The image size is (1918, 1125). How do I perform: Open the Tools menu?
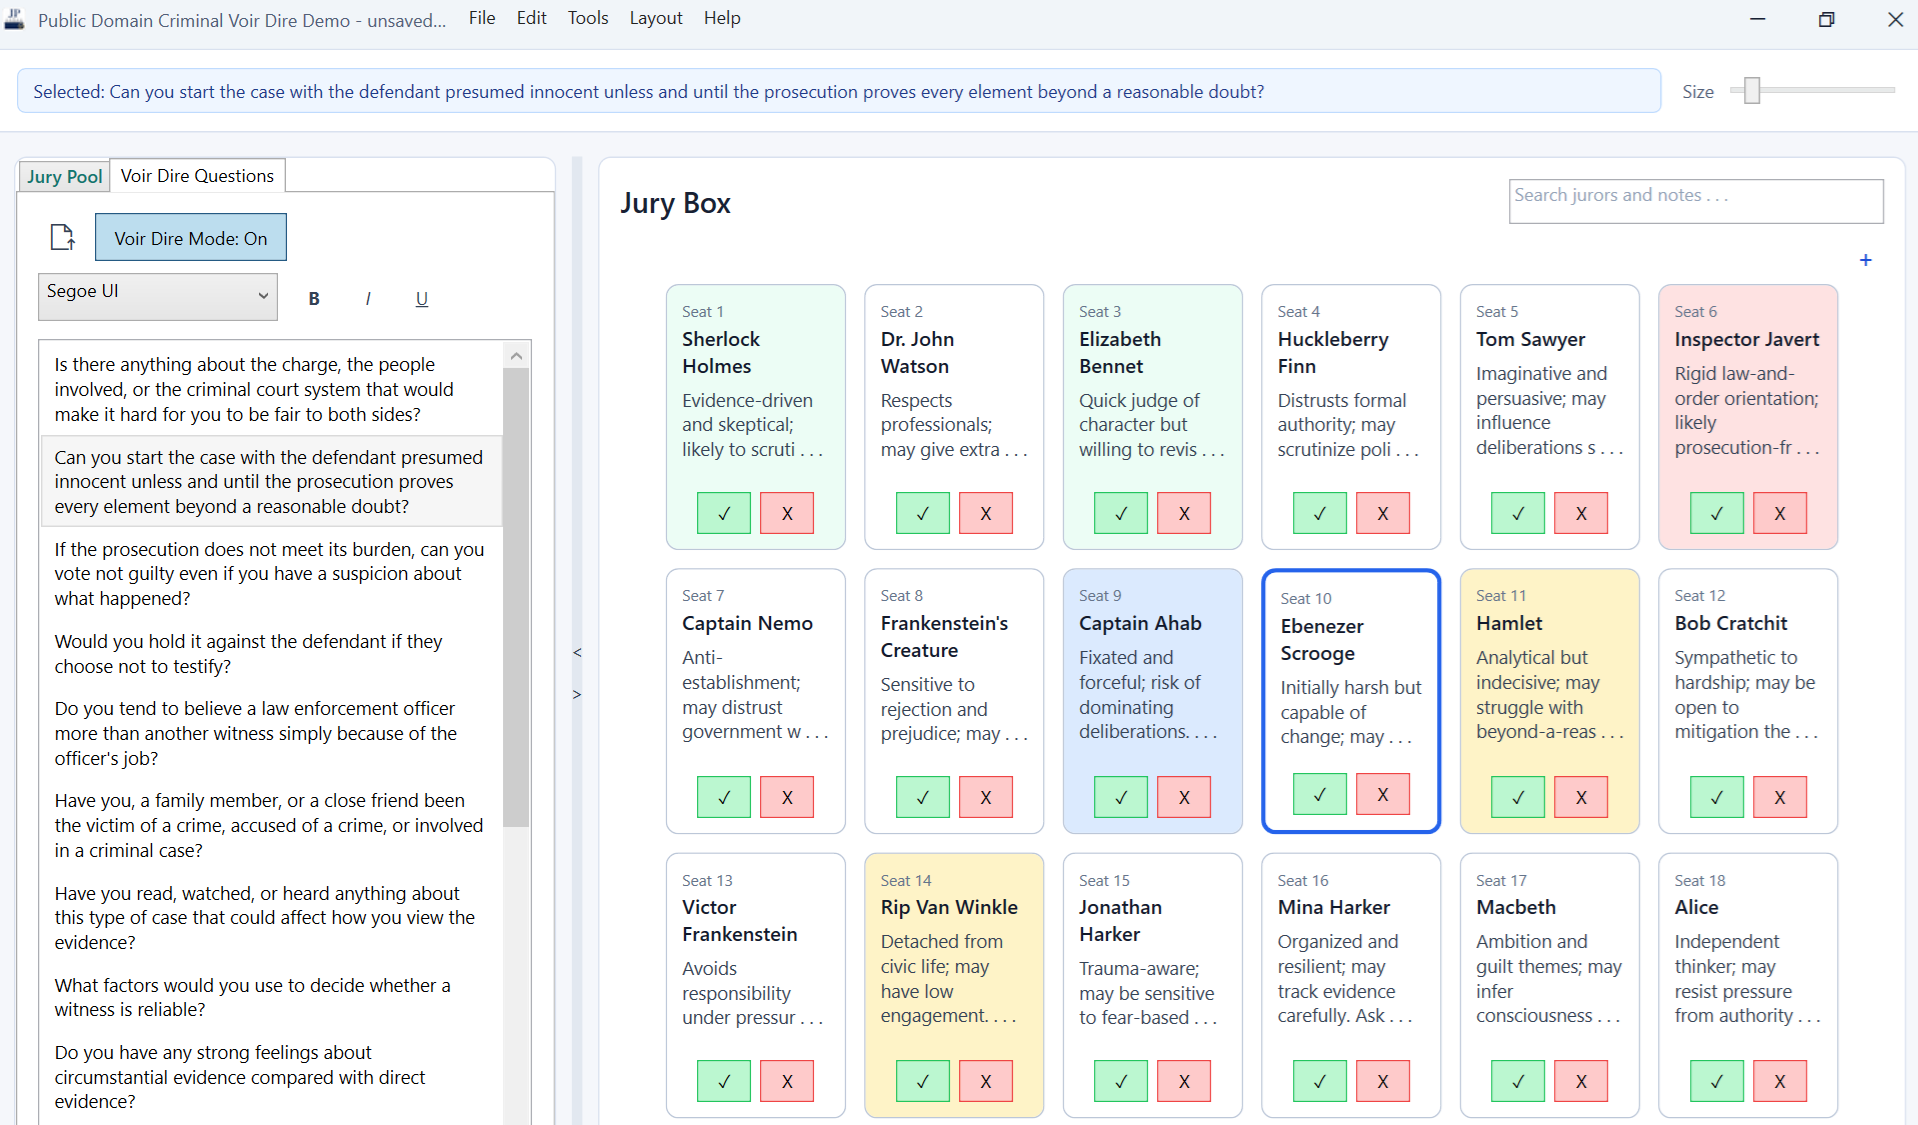pos(588,18)
